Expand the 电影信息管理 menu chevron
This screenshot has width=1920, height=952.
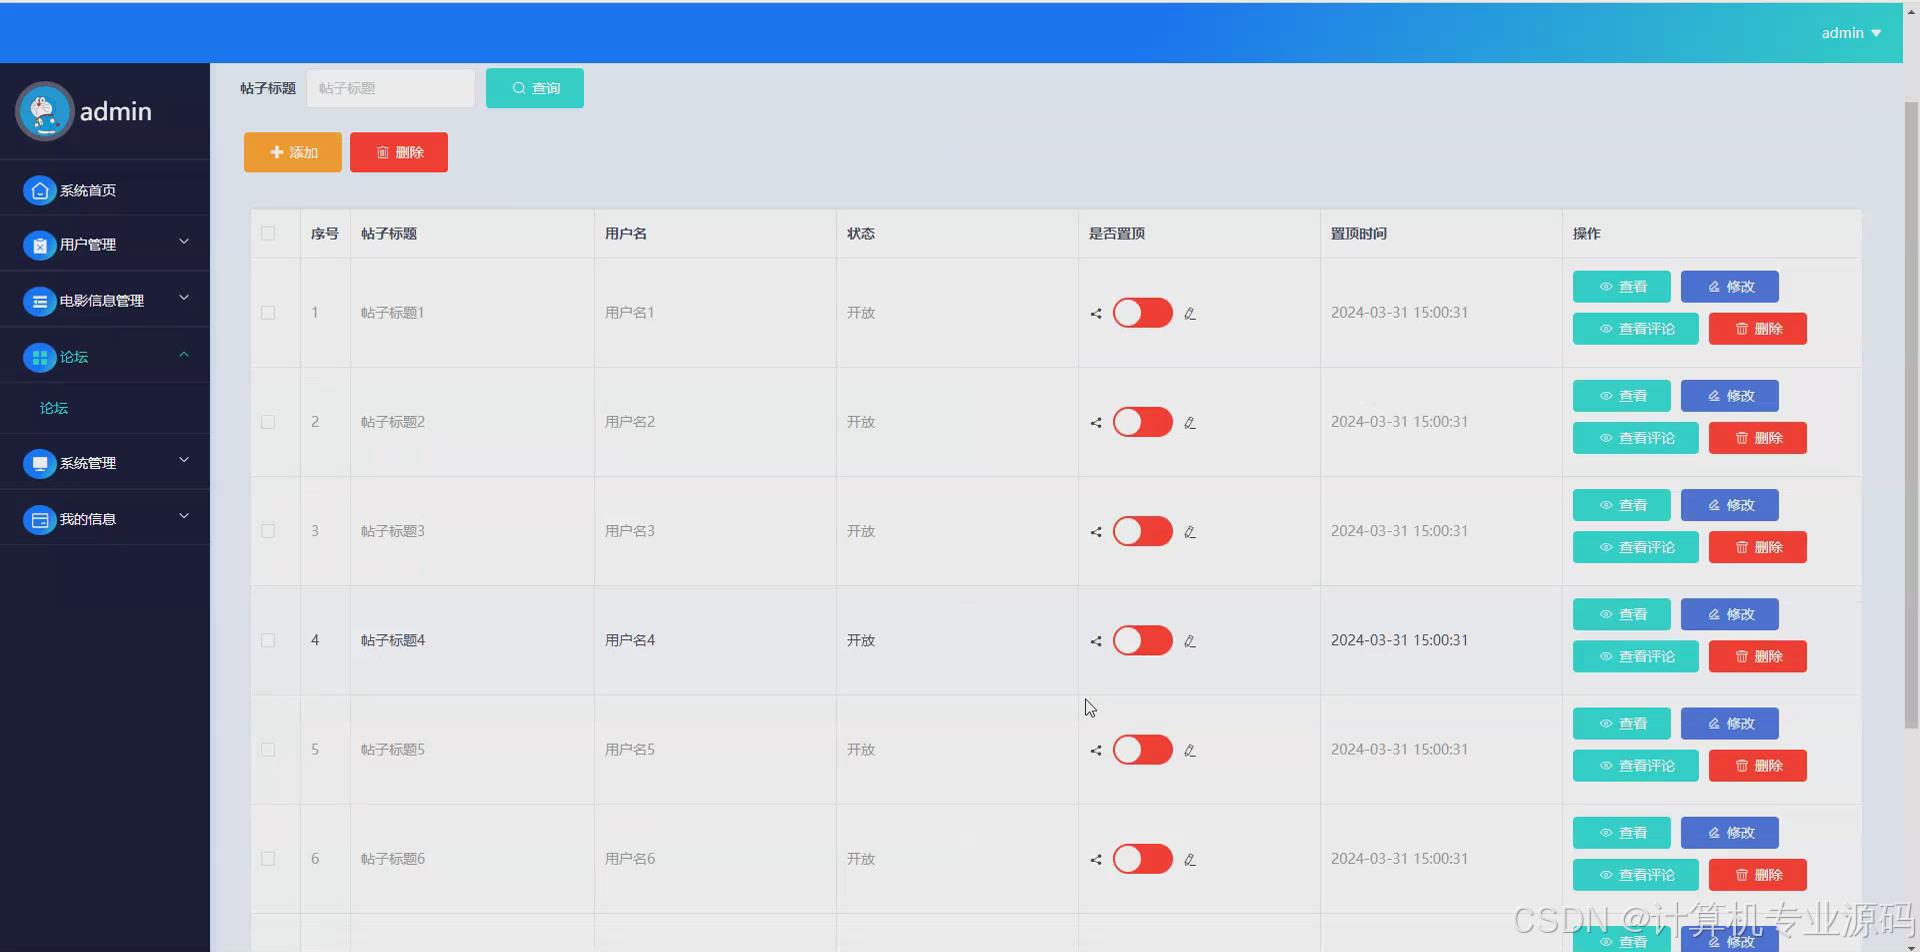click(184, 298)
